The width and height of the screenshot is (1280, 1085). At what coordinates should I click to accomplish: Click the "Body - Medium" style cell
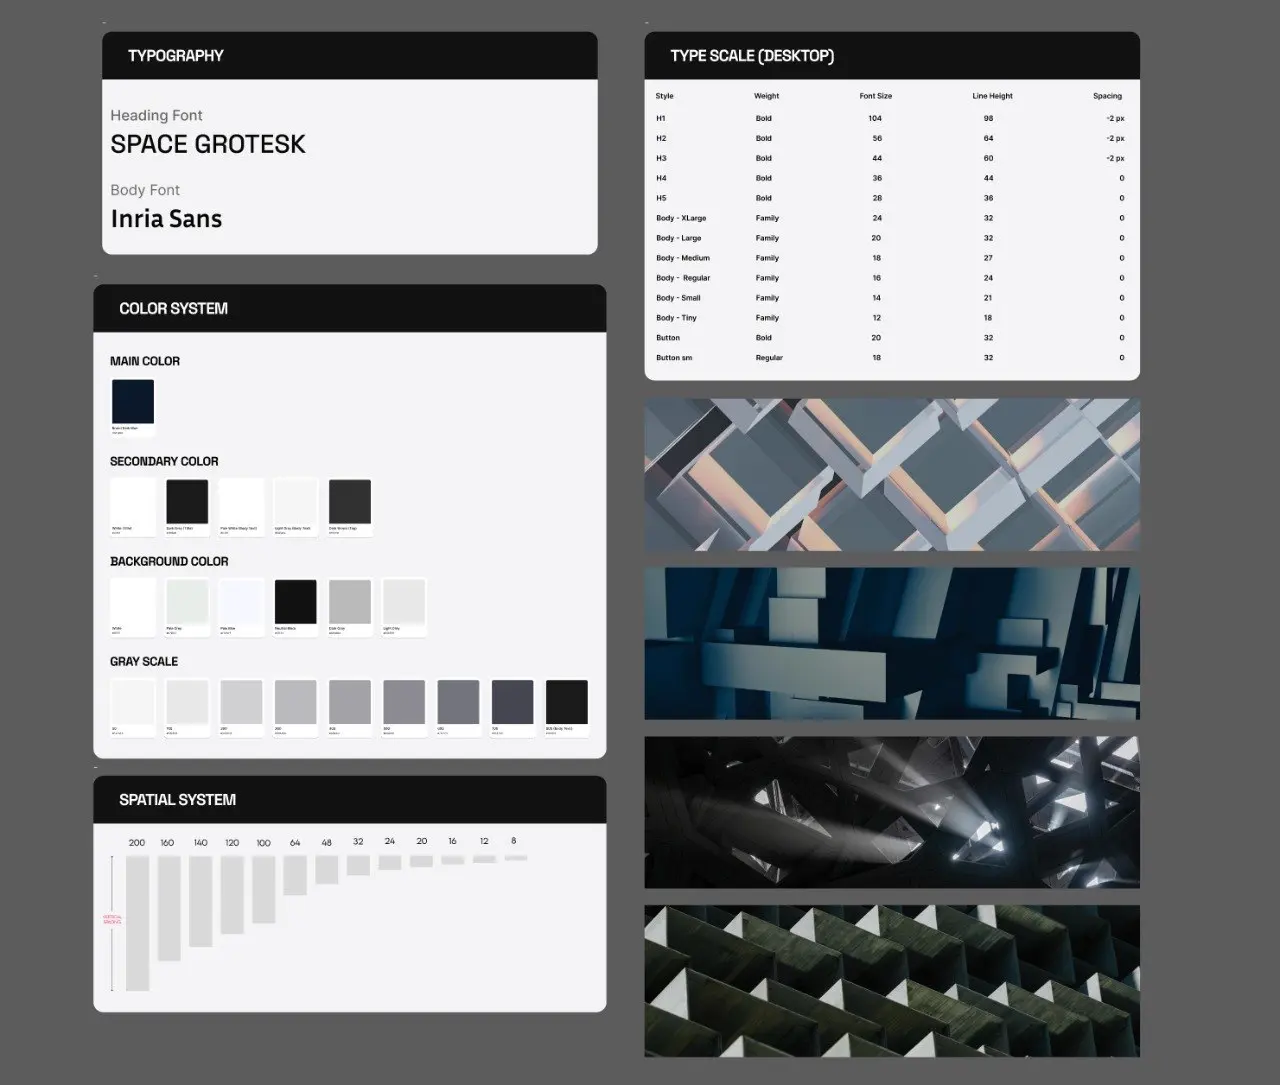click(x=683, y=258)
